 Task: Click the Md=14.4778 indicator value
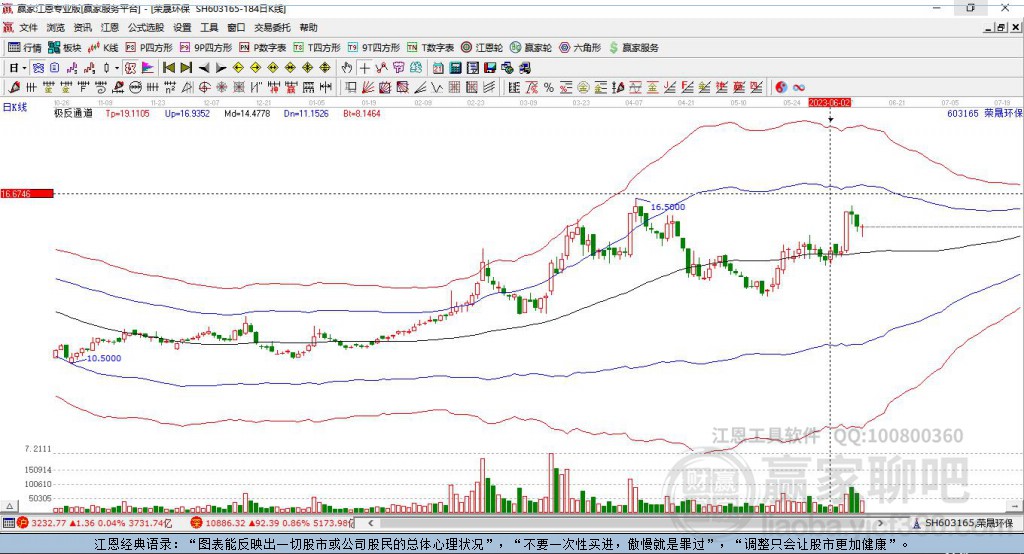point(247,114)
